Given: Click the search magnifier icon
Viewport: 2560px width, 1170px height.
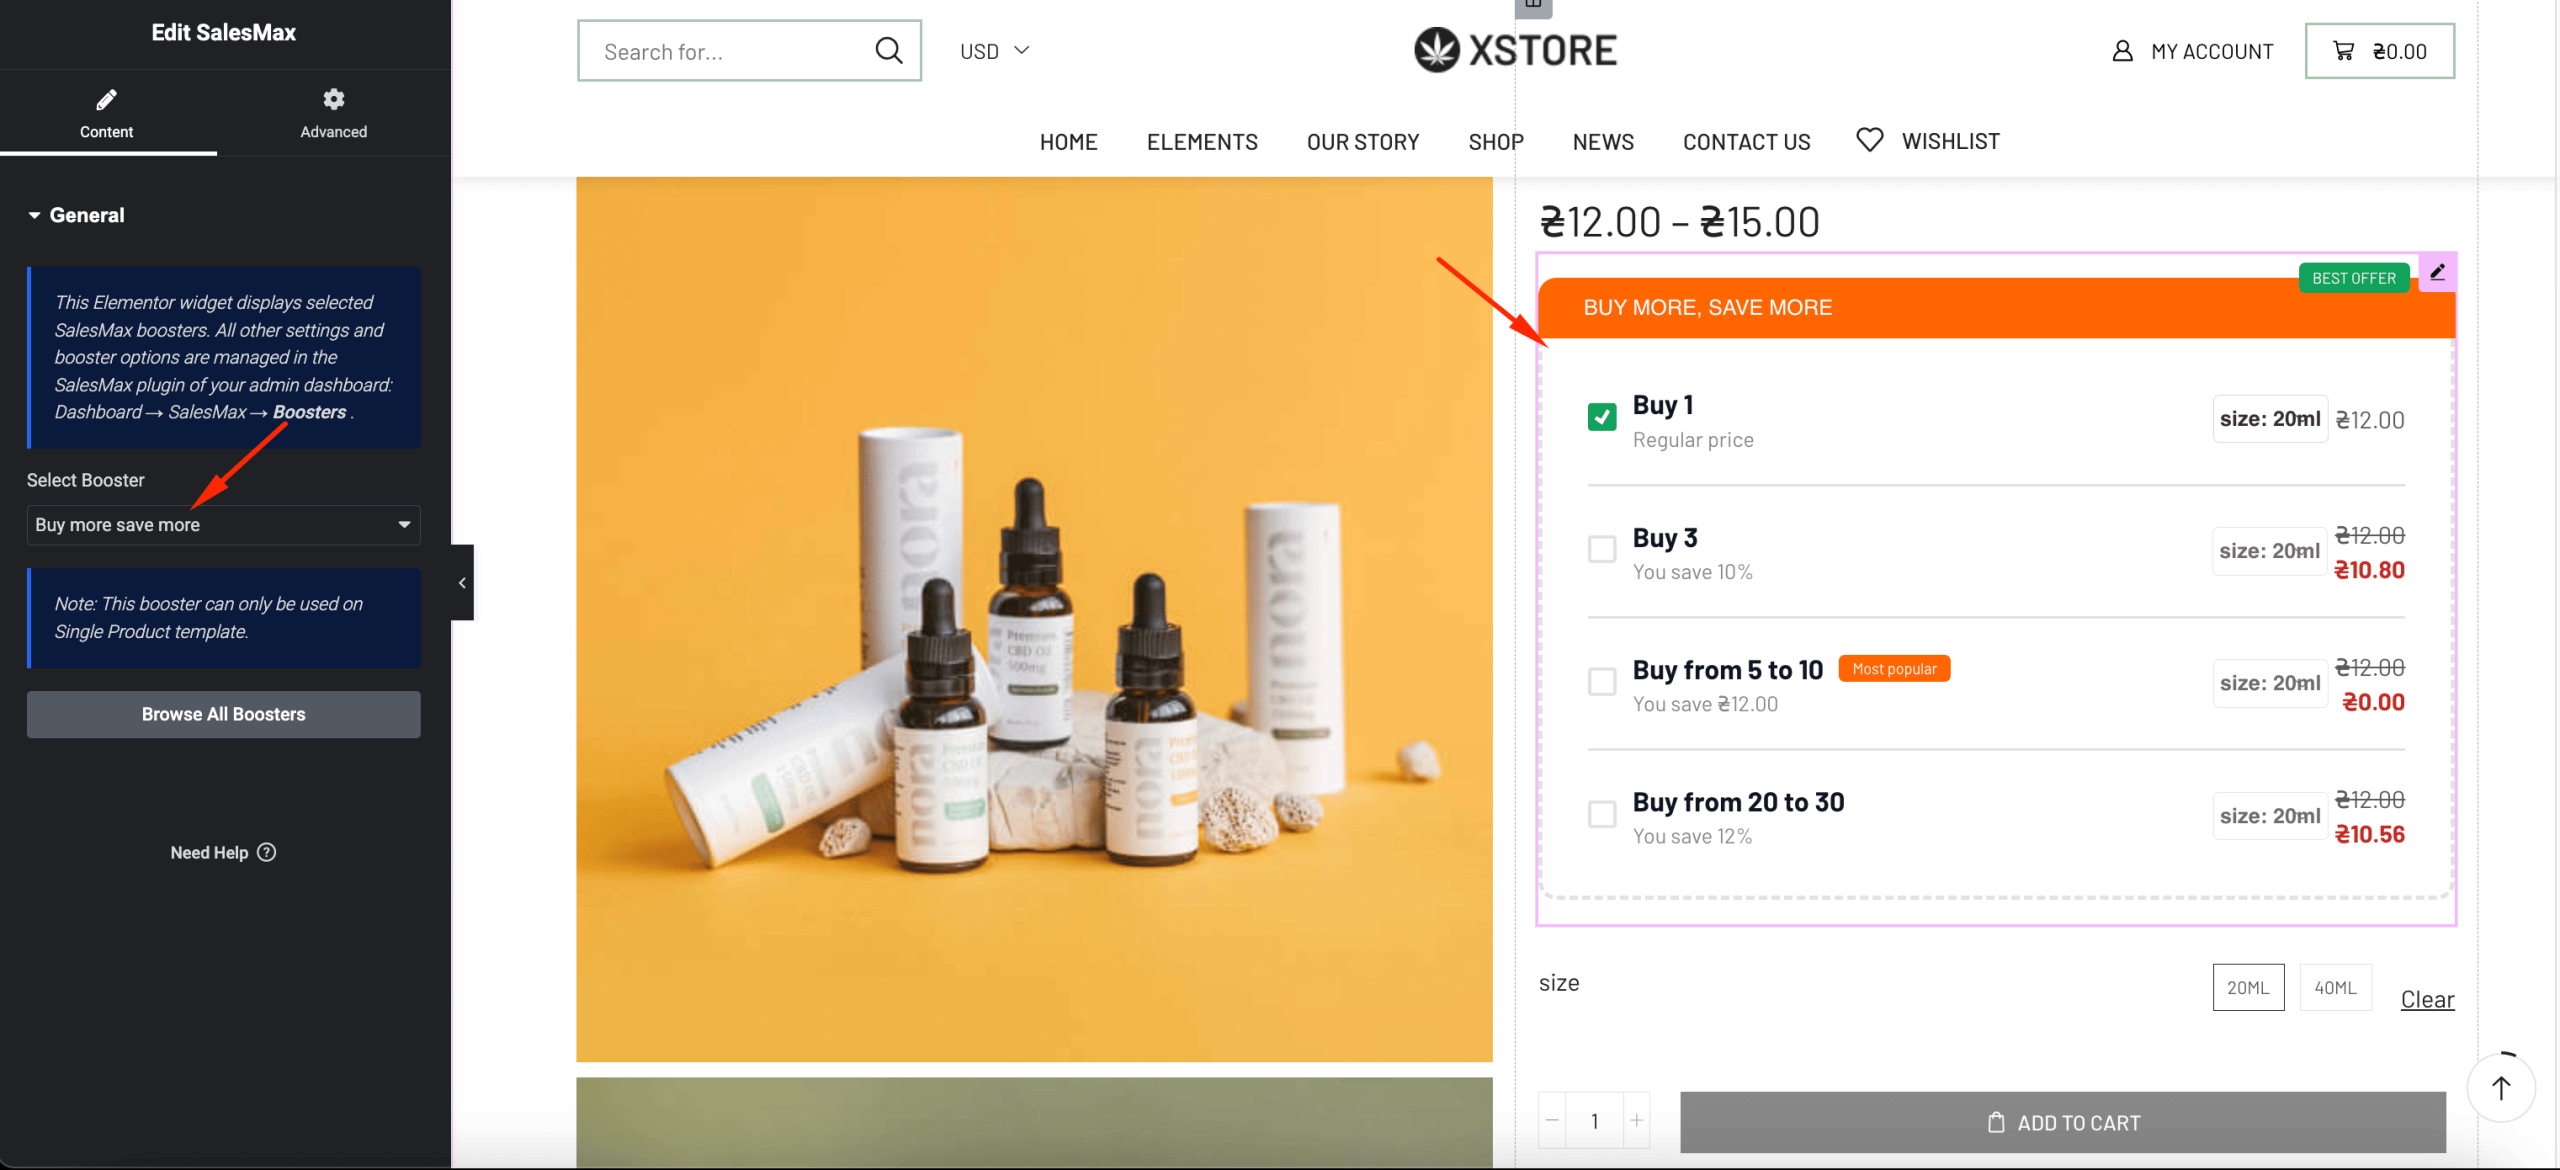Looking at the screenshot, I should [888, 50].
